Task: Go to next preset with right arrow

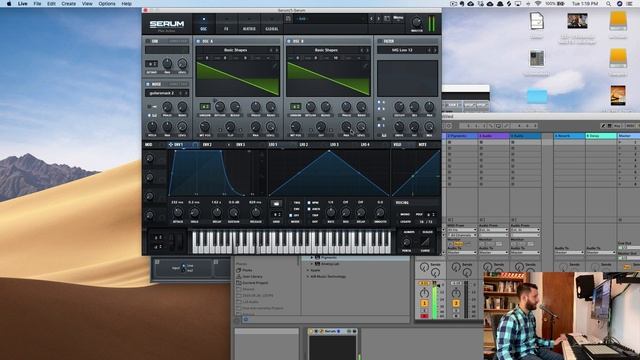Action: [x=378, y=18]
